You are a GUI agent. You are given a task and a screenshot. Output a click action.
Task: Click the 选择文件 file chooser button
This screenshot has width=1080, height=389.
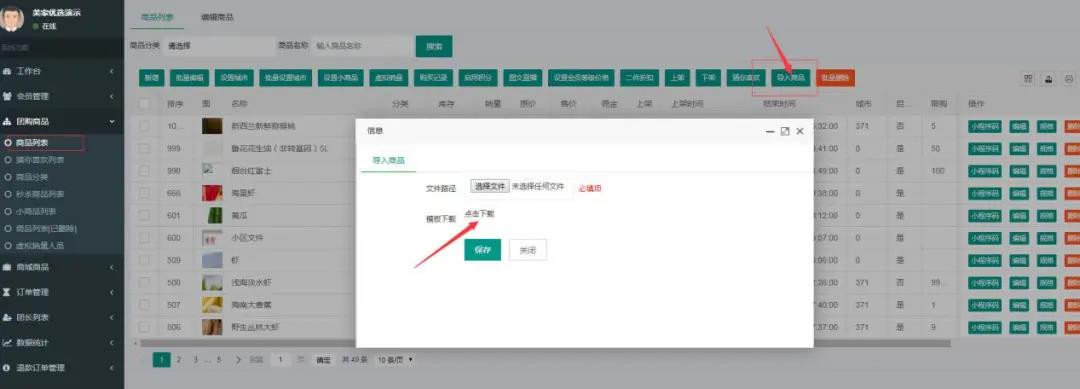pos(490,187)
